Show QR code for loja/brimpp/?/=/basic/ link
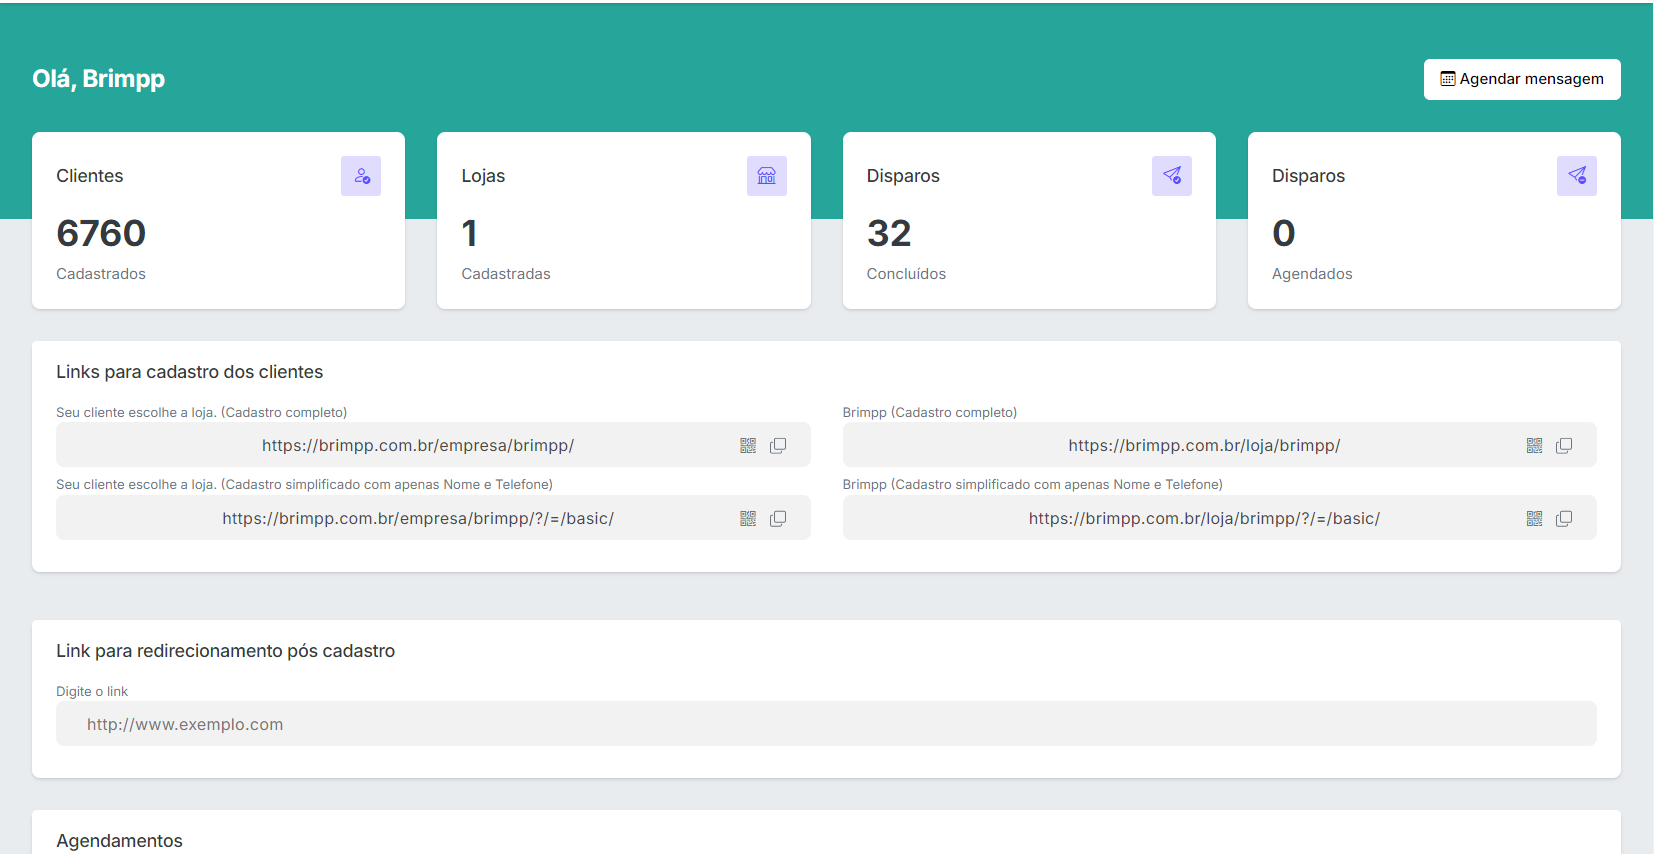 [x=1534, y=519]
